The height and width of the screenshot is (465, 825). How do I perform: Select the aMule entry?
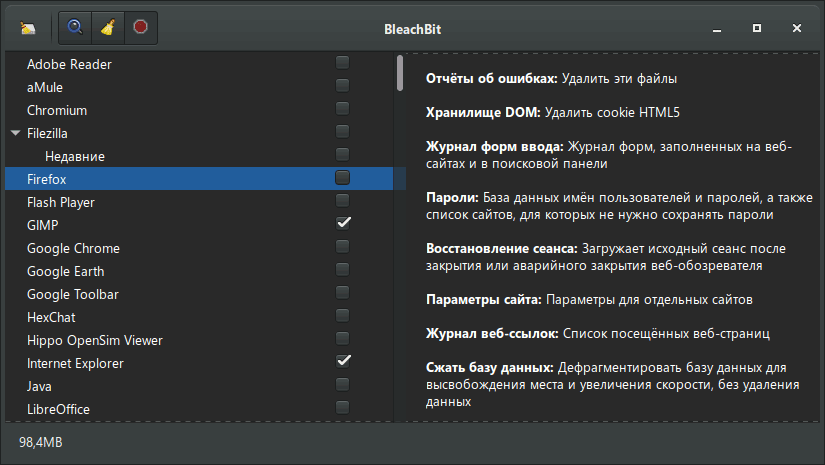(199, 87)
